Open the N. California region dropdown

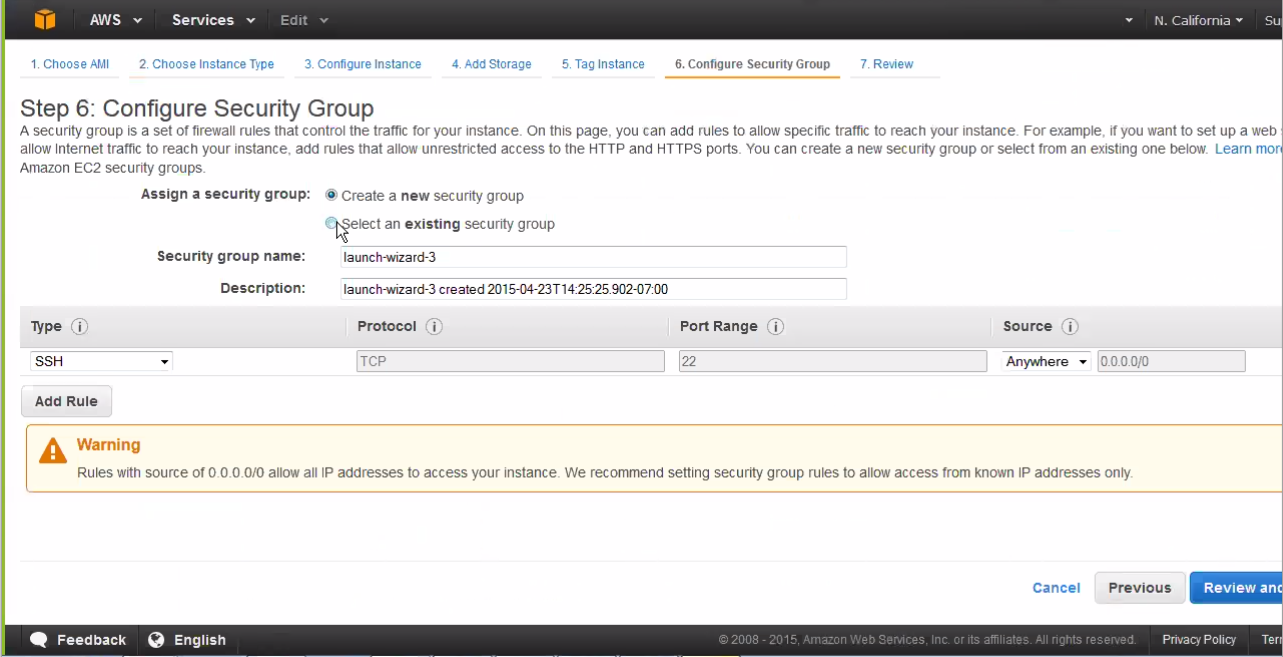[1198, 20]
